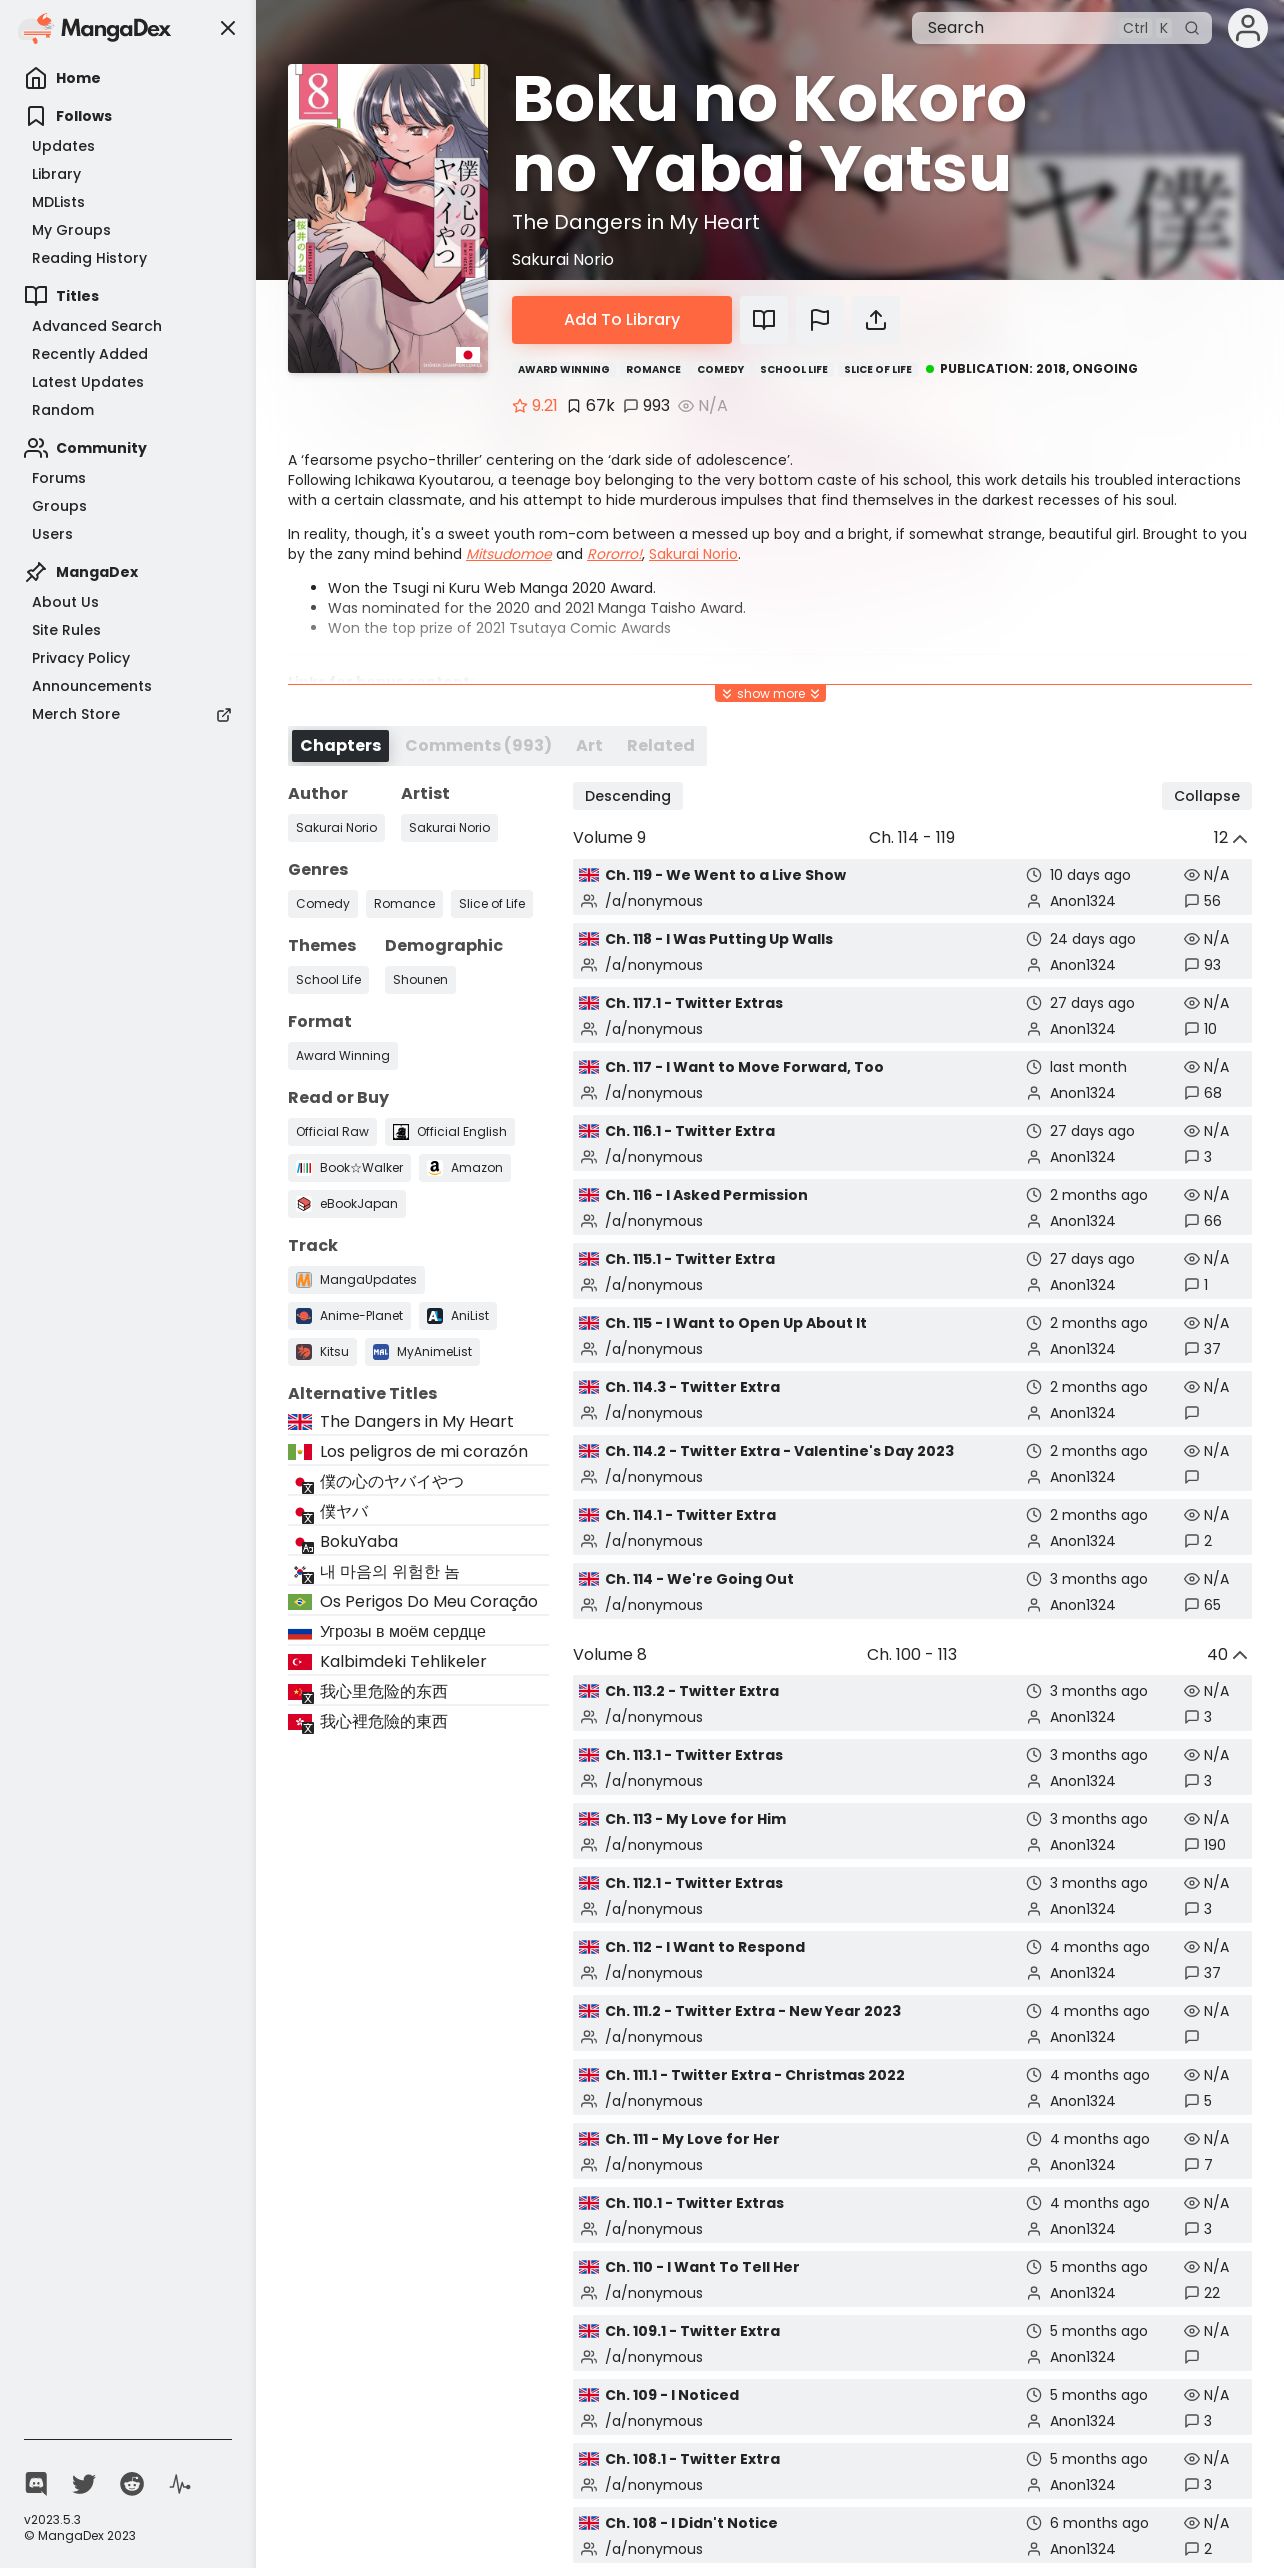Click author tag Sakurai Norio under Author
The image size is (1284, 2568).
click(336, 828)
